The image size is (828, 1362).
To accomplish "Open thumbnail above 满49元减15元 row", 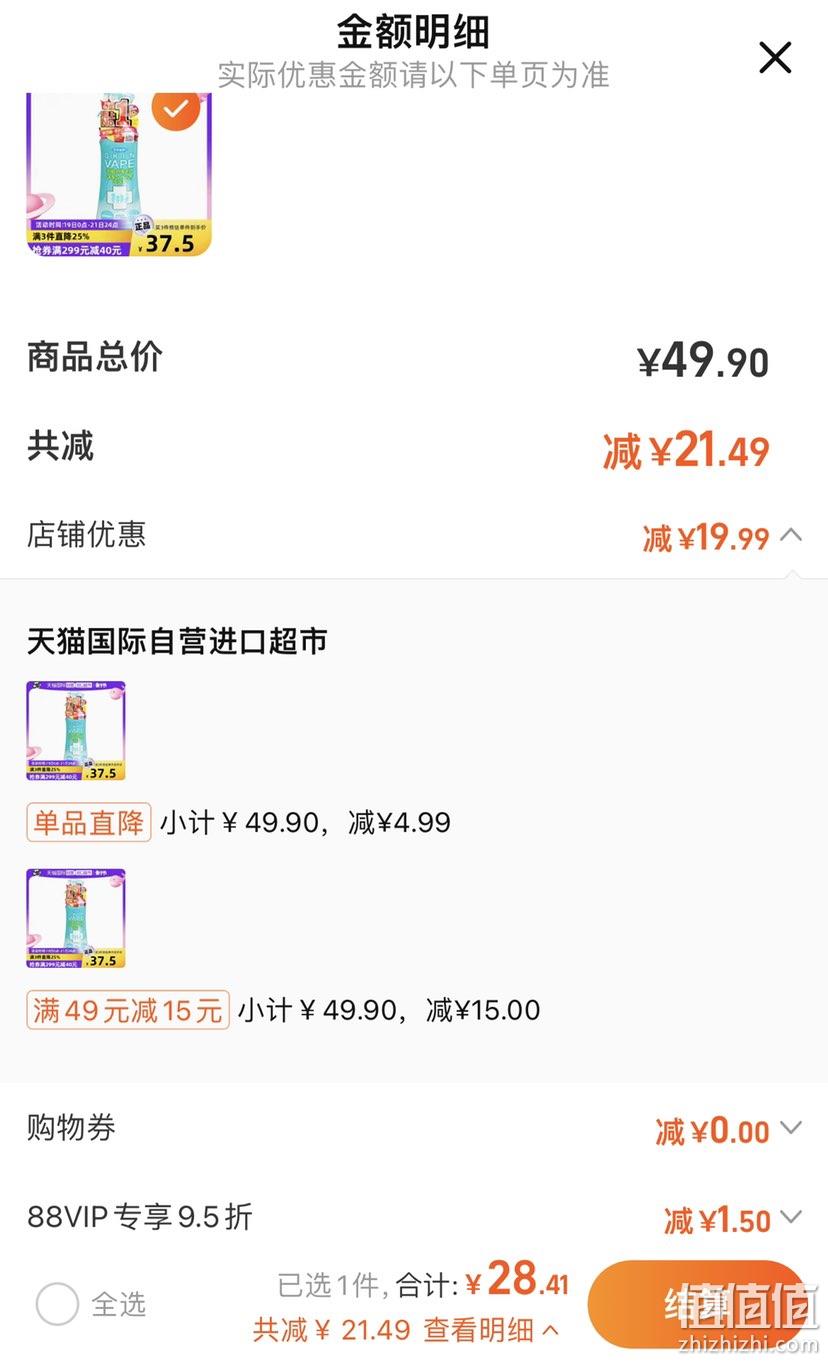I will [x=76, y=919].
